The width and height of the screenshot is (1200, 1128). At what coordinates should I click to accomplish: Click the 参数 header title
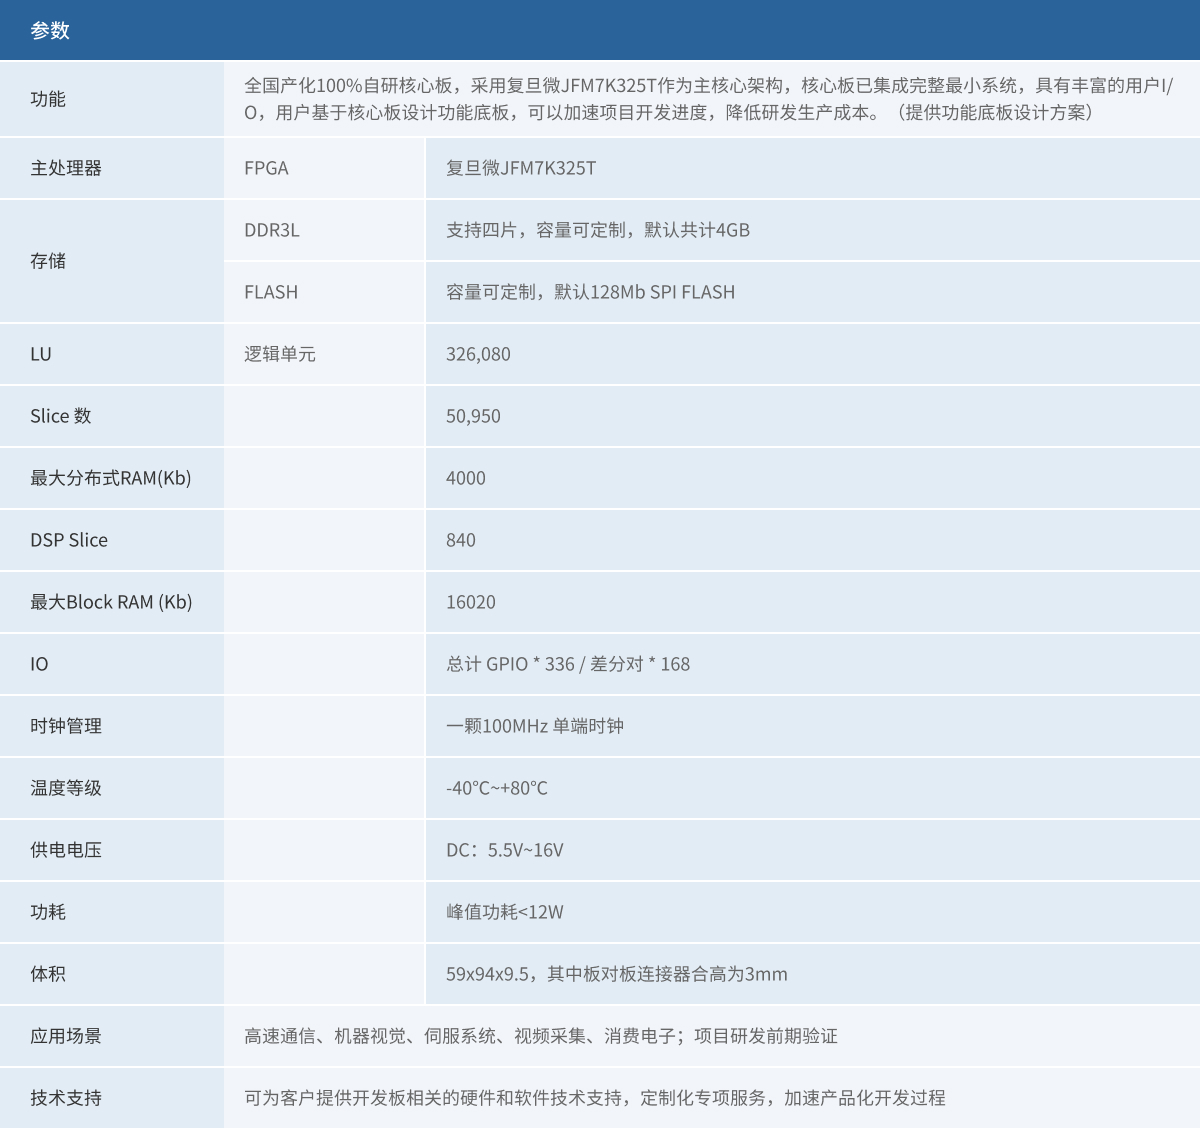[50, 31]
